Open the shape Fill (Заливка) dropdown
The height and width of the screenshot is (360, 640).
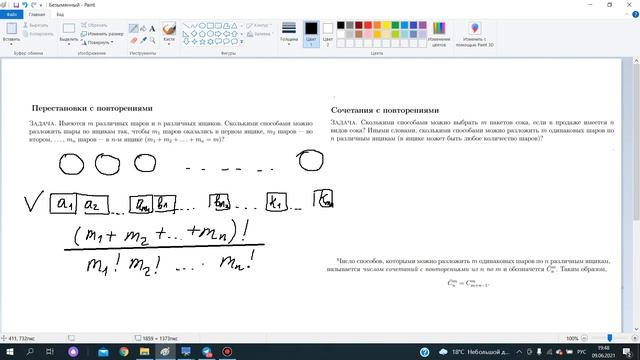(259, 34)
